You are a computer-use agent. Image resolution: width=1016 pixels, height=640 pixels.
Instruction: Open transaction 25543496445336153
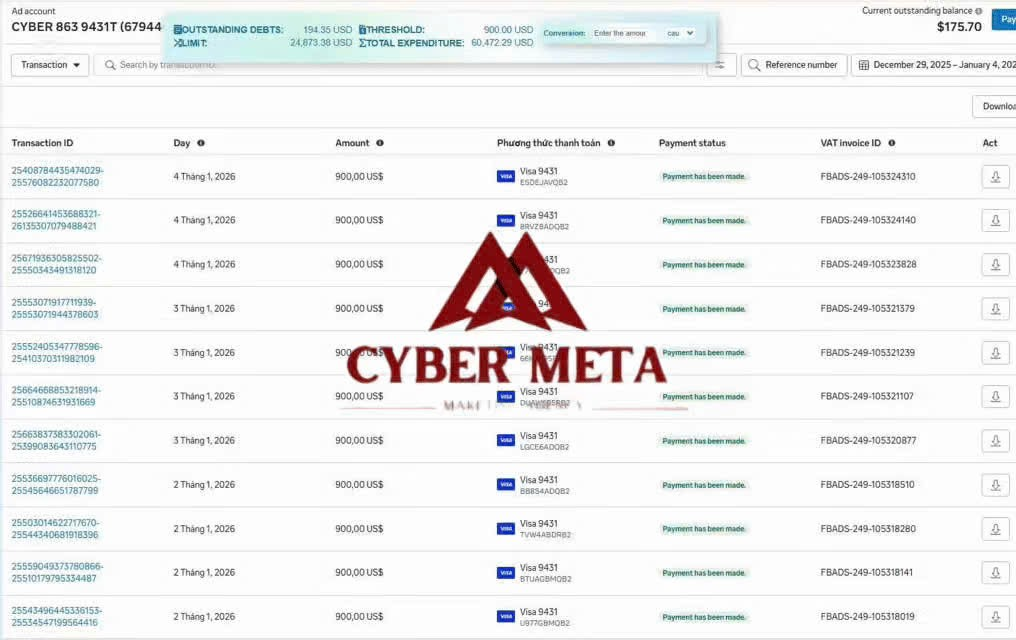tap(56, 617)
